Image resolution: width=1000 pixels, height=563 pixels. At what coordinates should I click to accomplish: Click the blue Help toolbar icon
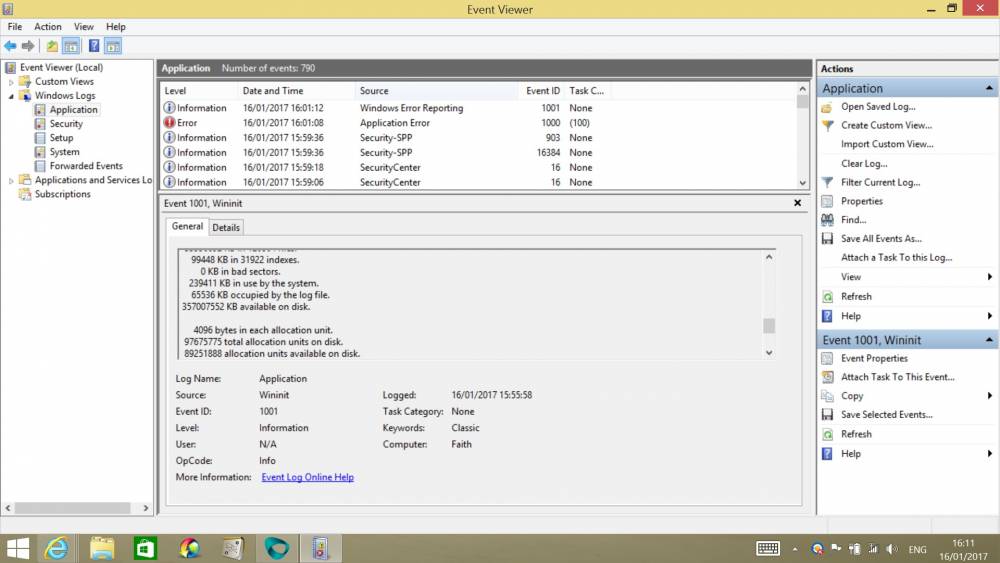coord(94,46)
